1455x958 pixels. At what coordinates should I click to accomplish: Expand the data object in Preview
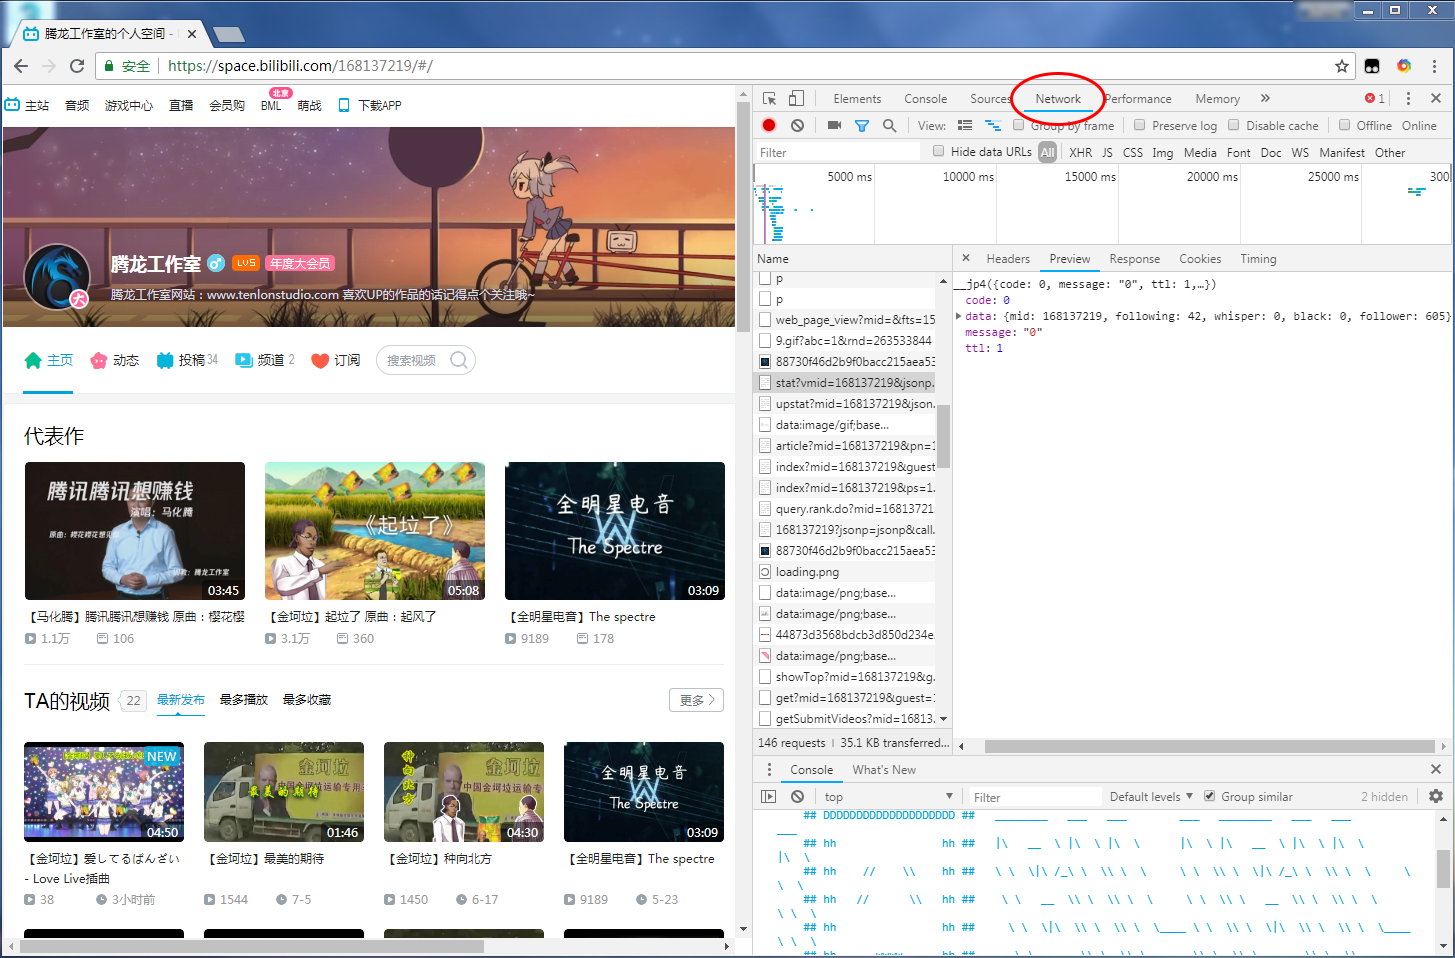click(959, 316)
